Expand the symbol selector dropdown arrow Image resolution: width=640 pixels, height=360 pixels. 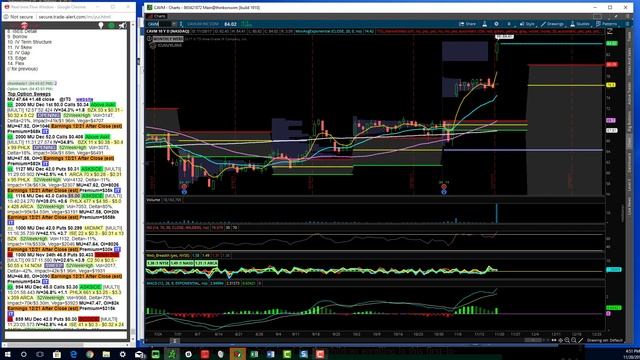(174, 24)
